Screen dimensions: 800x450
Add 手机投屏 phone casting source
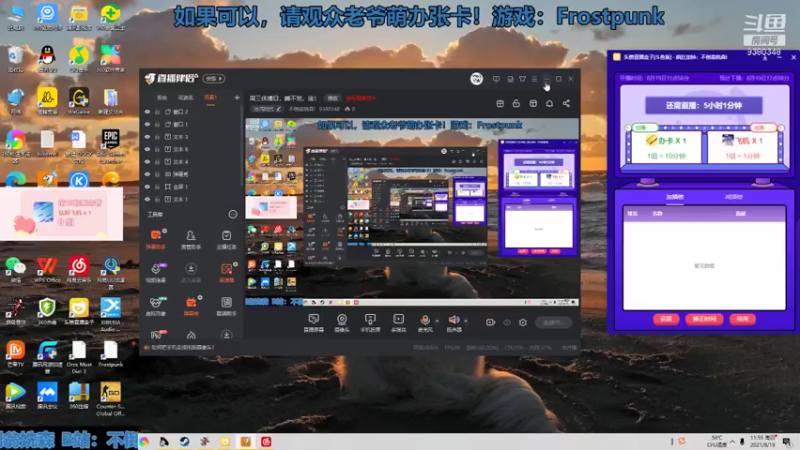click(370, 322)
